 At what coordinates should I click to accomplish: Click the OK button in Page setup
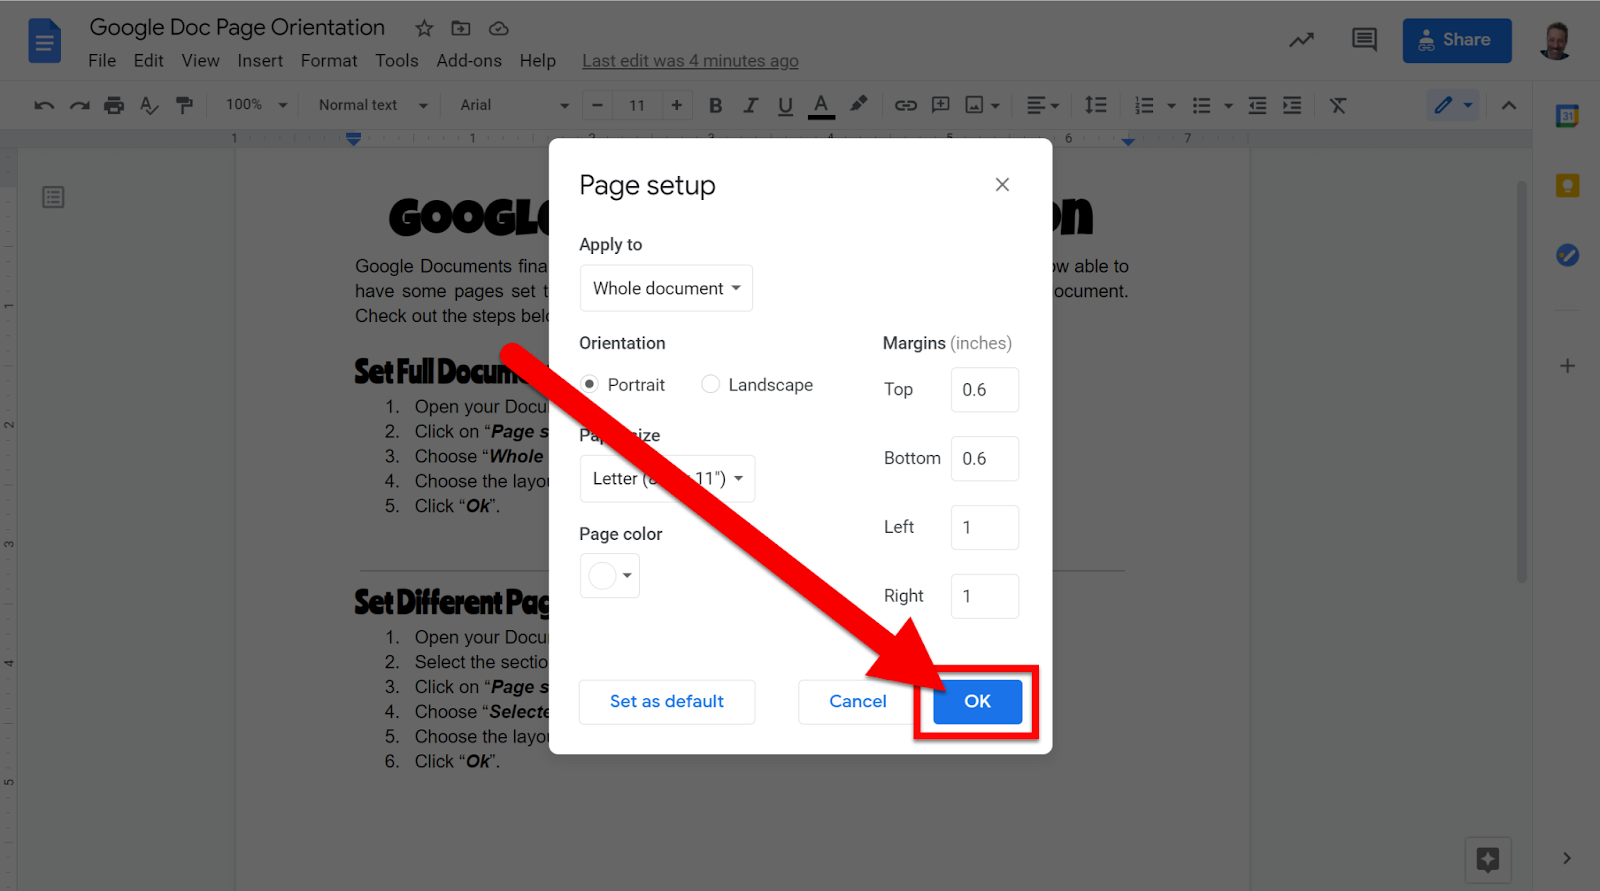[977, 702]
